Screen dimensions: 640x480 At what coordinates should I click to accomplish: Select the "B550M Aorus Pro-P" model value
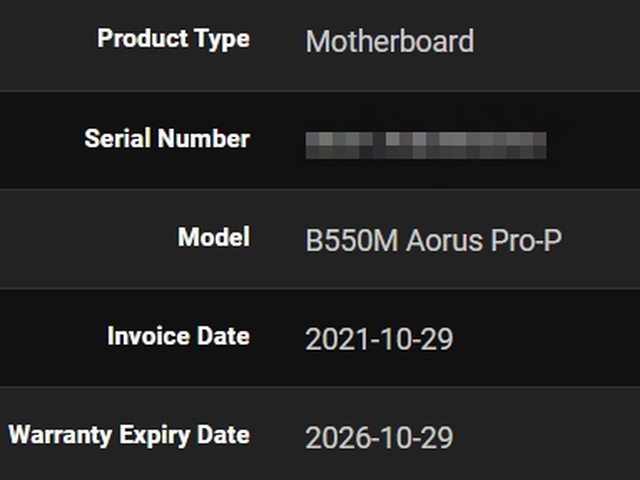(433, 241)
